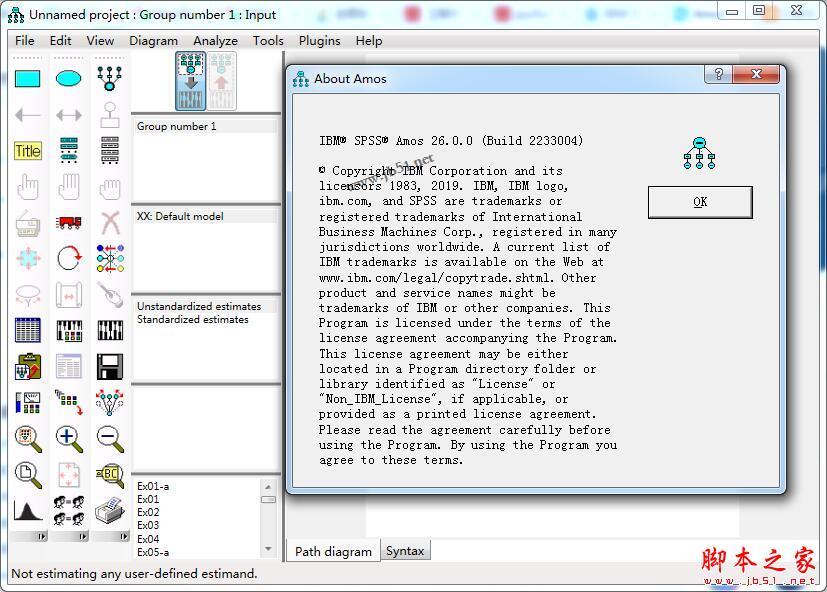The height and width of the screenshot is (592, 827).
Task: Open the list variables in model tool
Action: point(69,150)
